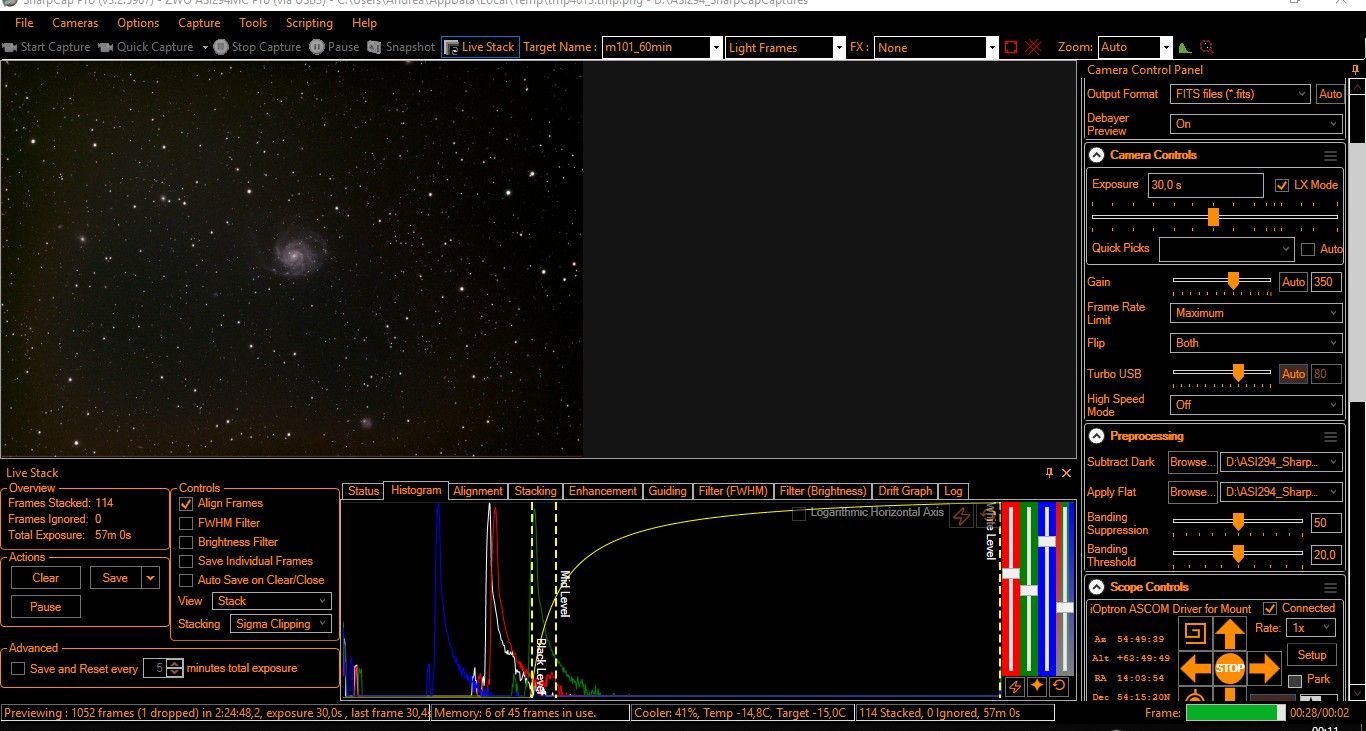Click the Gain Auto button
Screen dimensions: 1366x731
tap(1293, 282)
